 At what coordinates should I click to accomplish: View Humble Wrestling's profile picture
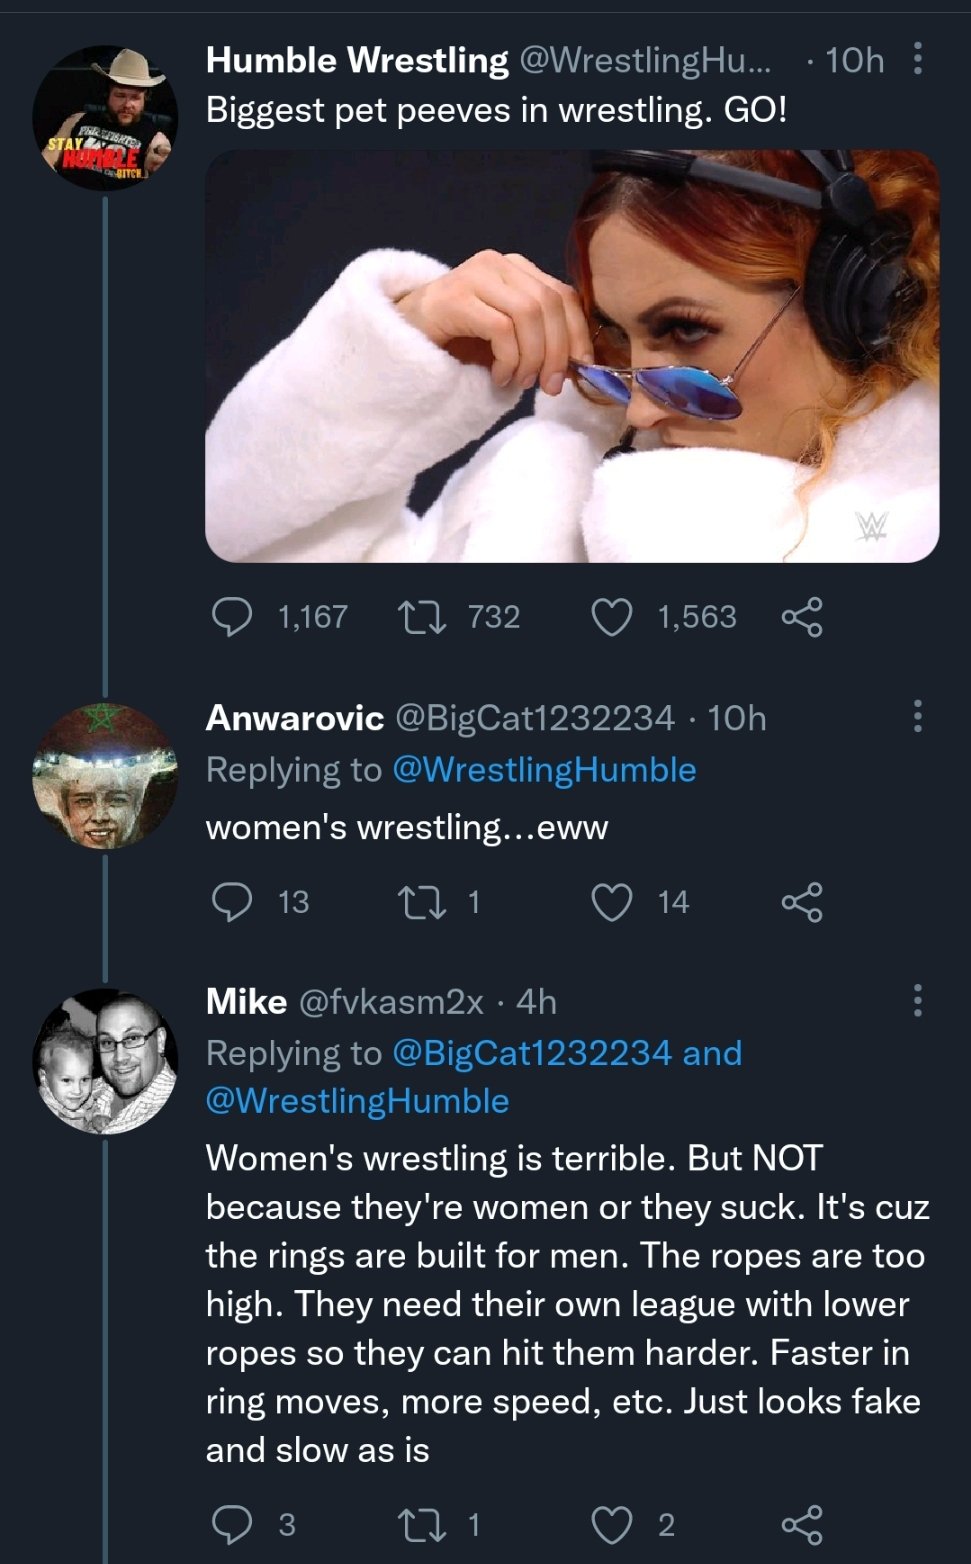tap(105, 118)
